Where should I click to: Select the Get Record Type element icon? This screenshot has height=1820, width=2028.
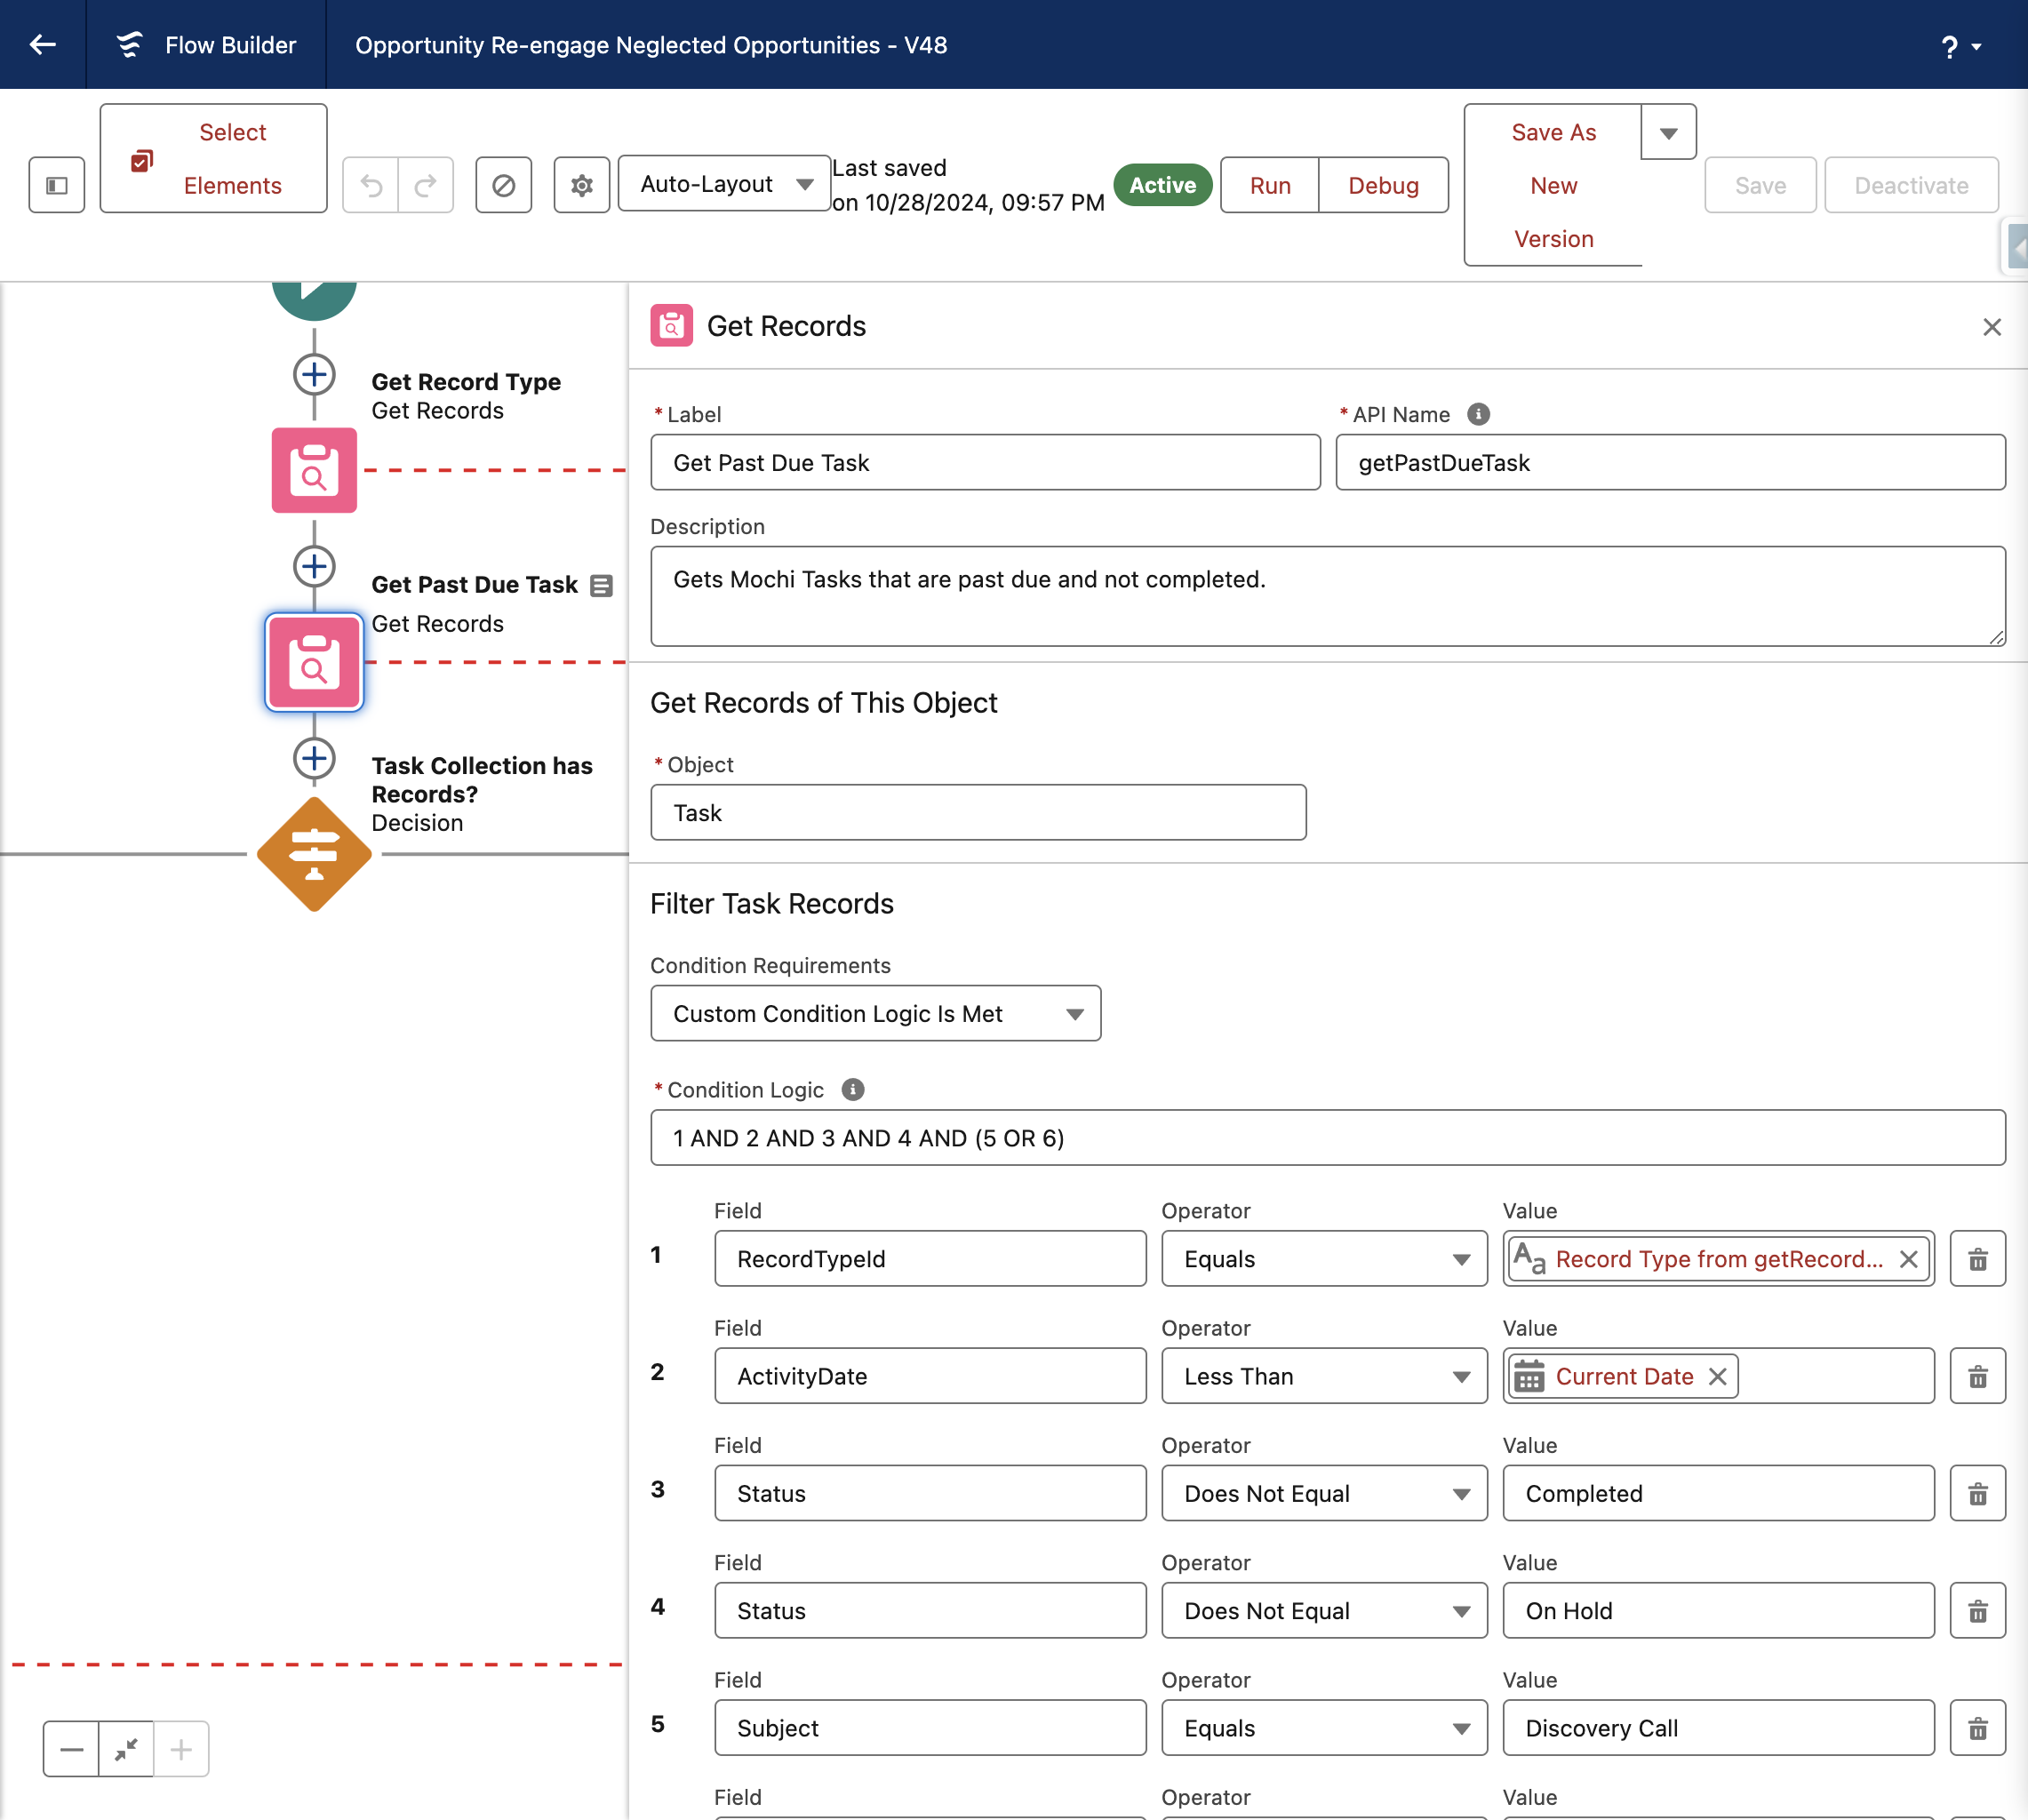click(314, 470)
